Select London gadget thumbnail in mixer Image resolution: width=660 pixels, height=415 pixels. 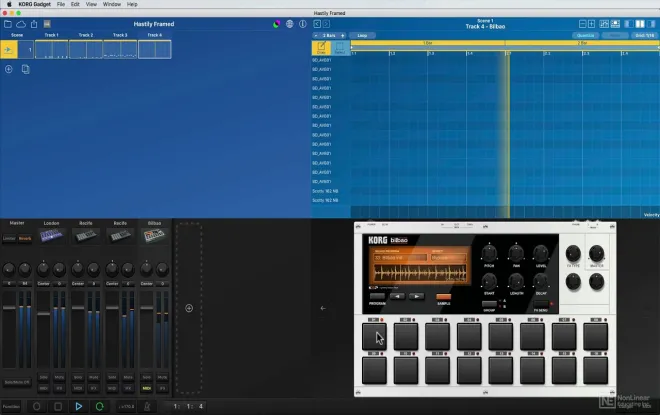[x=51, y=236]
